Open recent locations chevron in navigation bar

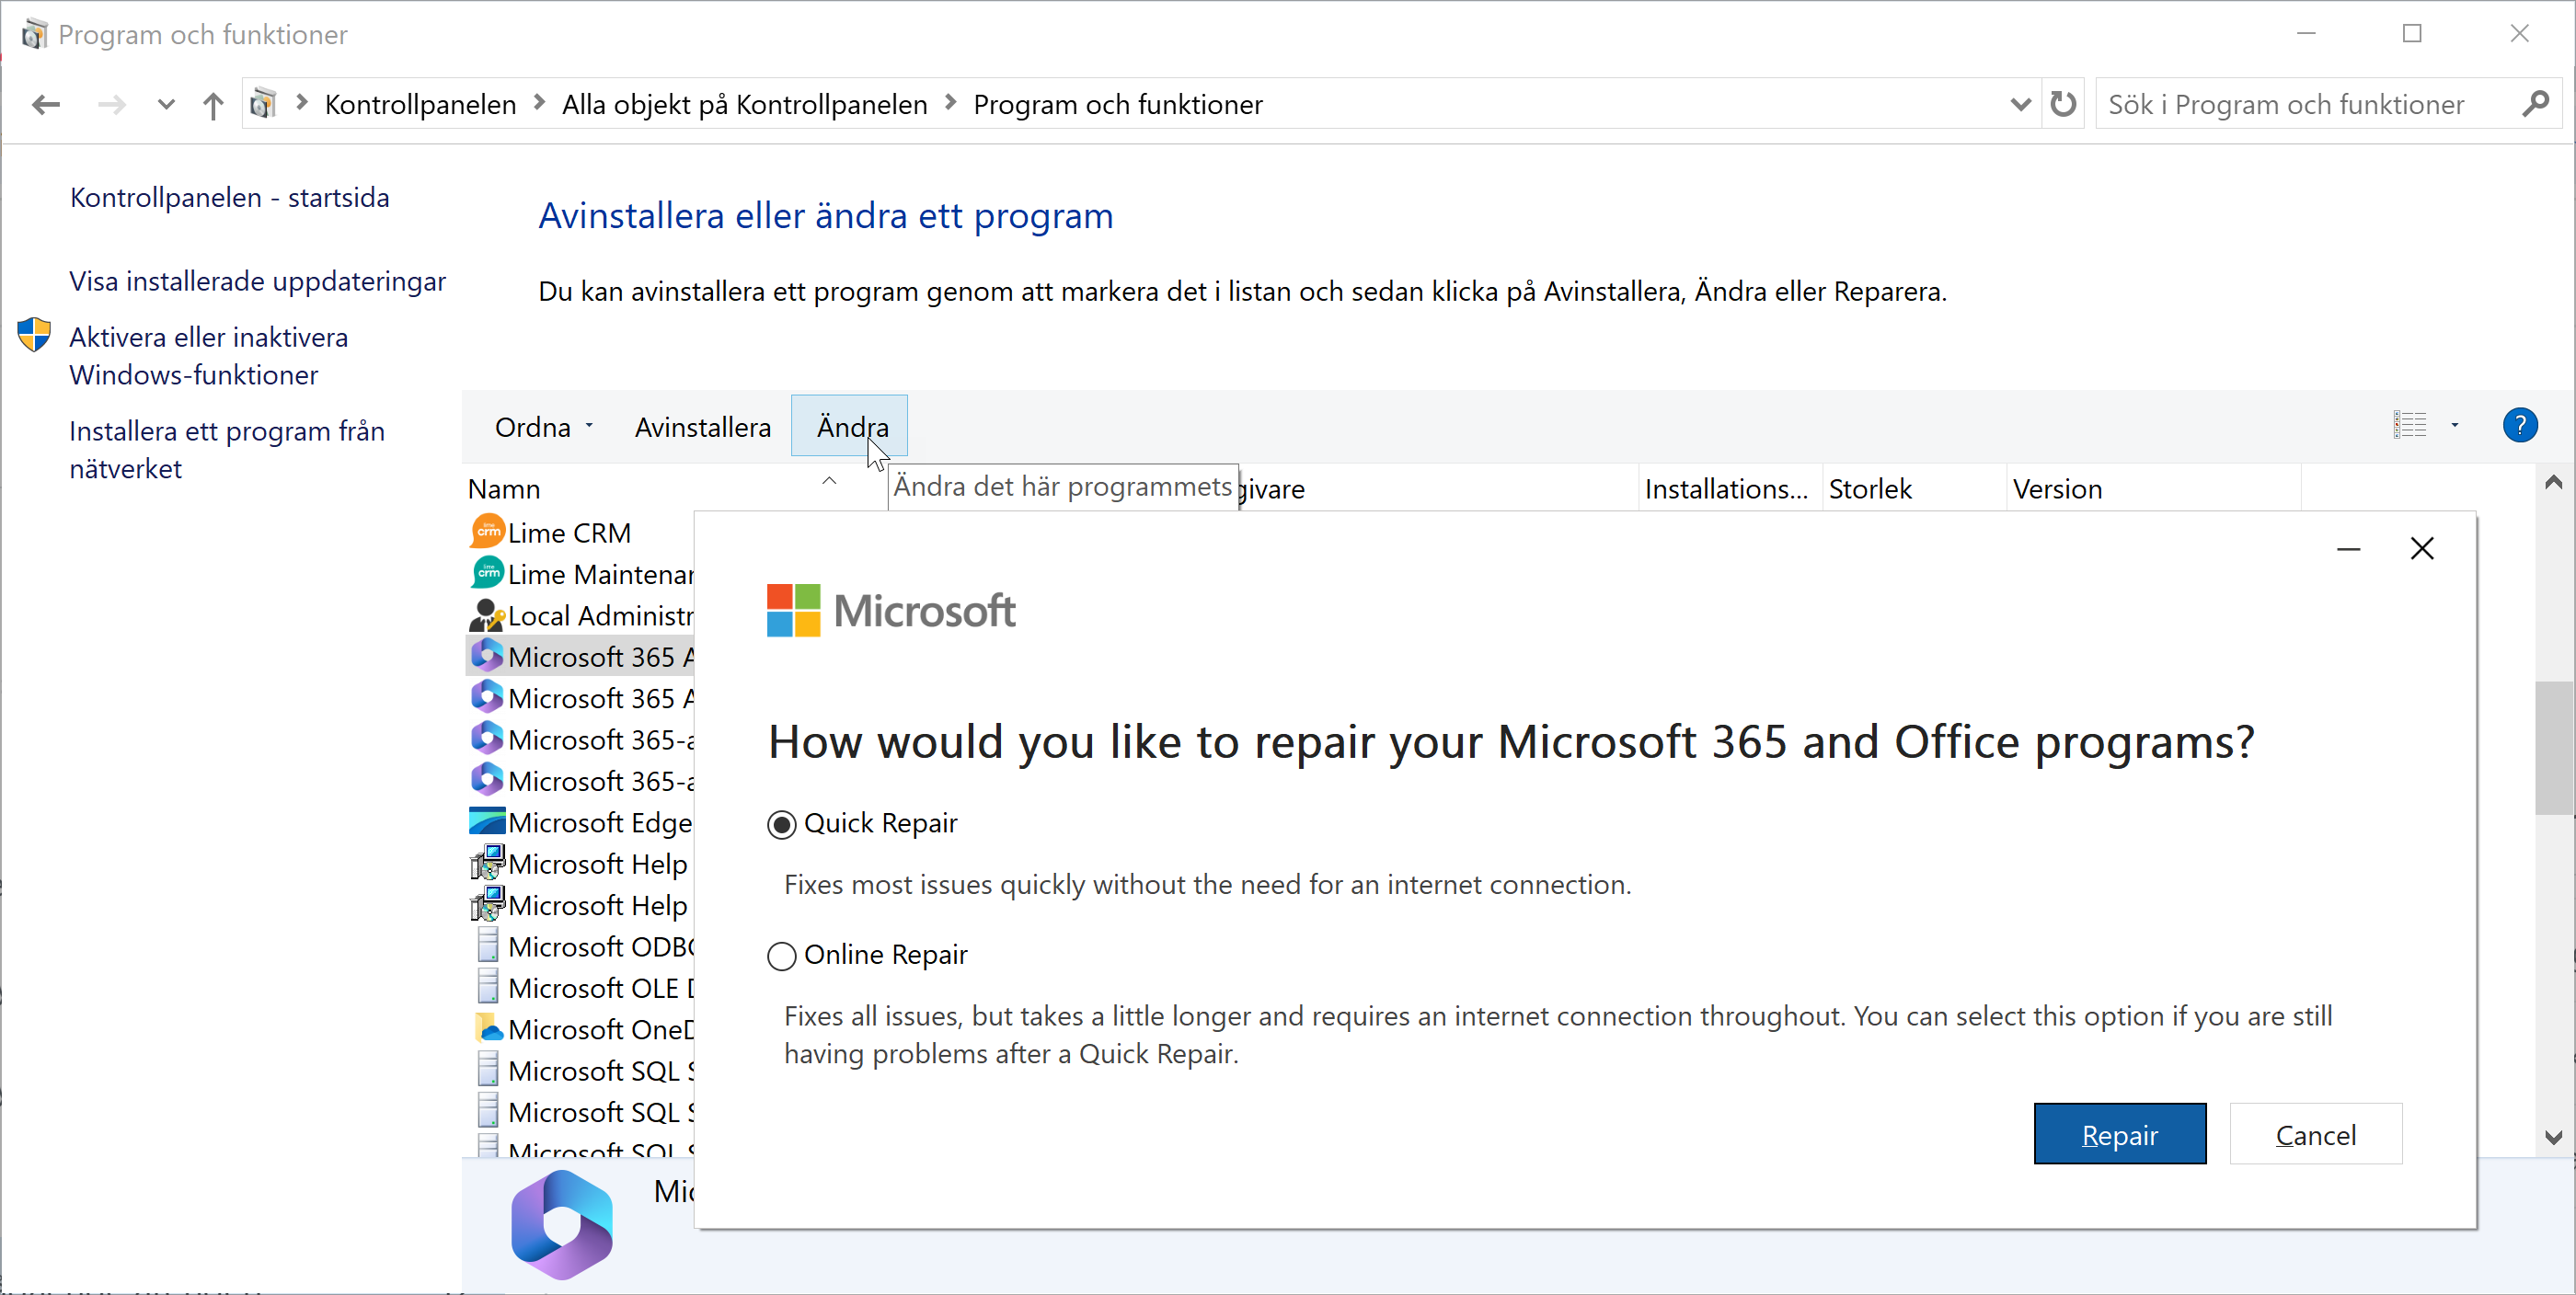pos(166,104)
